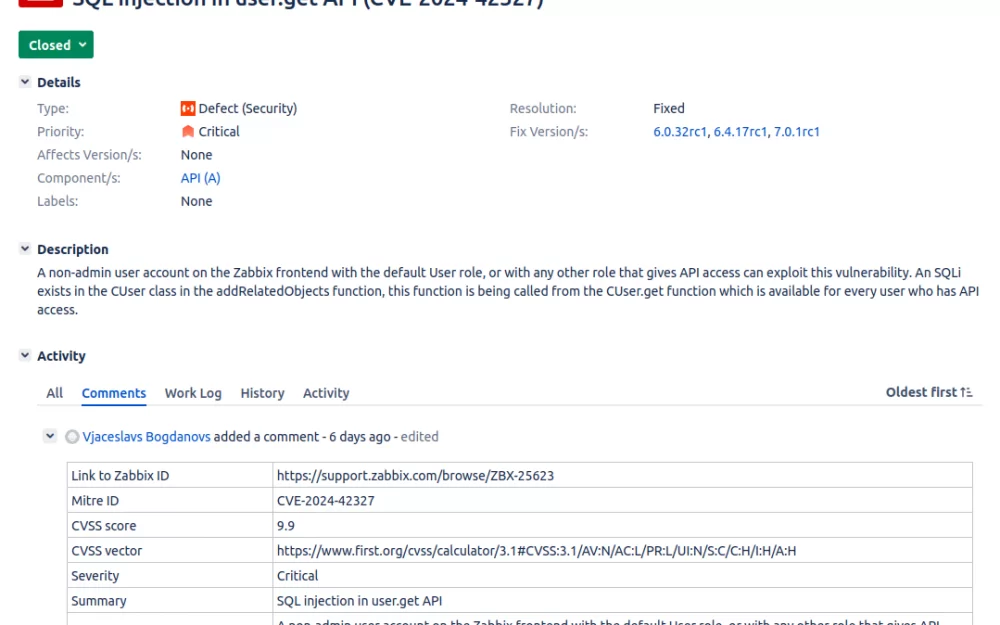Viewport: 1000px width, 625px height.
Task: Collapse the Activity section
Action: 25,355
